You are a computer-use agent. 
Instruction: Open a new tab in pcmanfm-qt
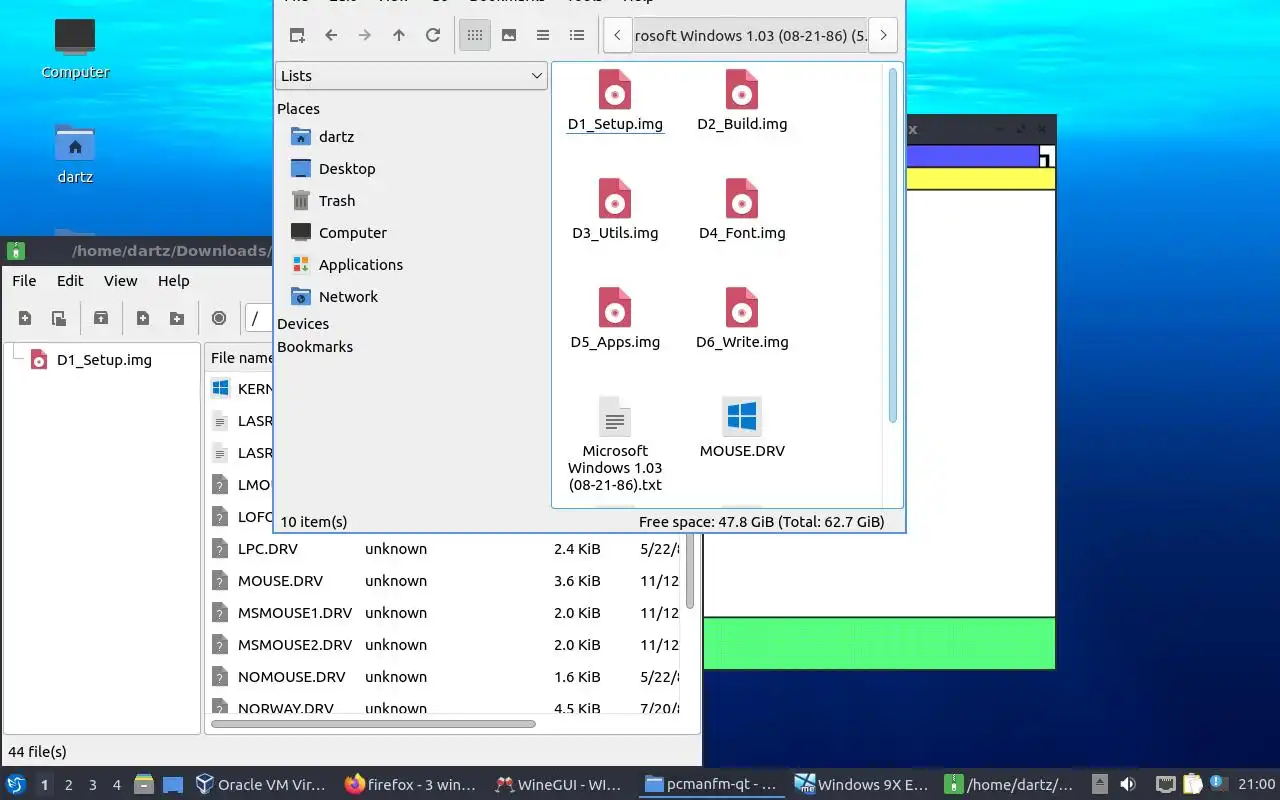(x=297, y=35)
